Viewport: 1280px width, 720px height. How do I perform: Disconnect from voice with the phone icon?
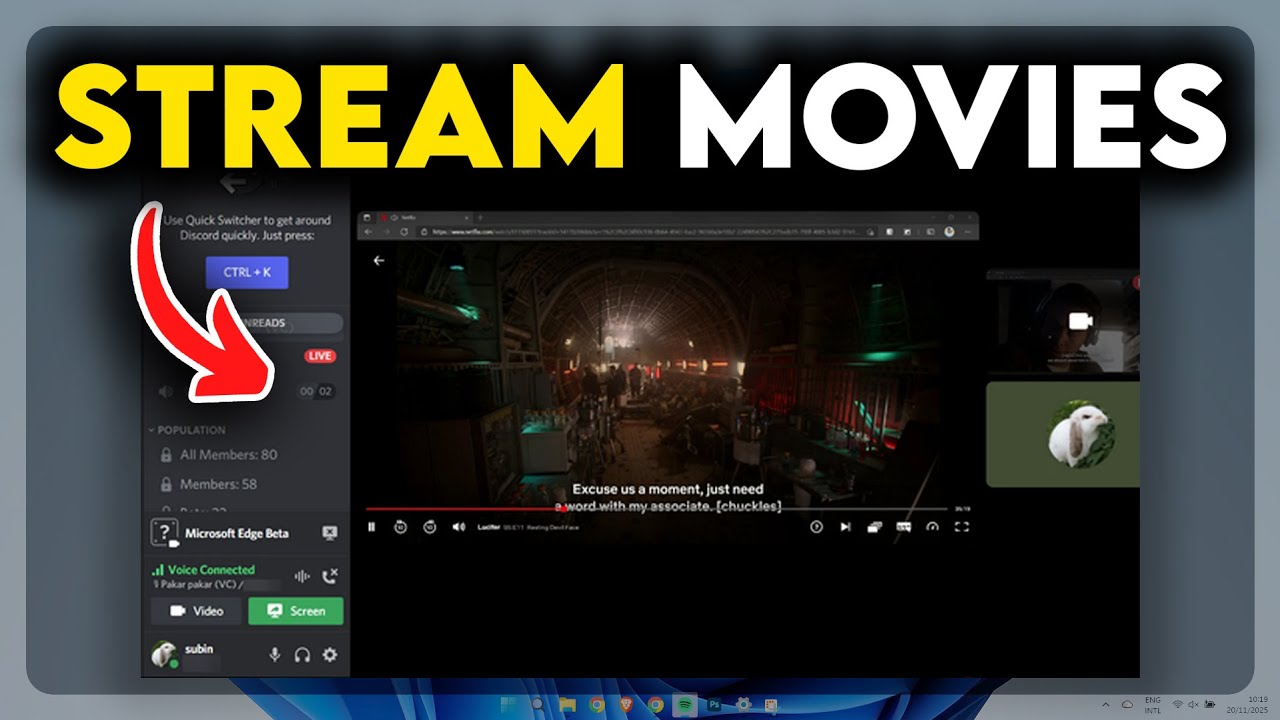(x=331, y=575)
